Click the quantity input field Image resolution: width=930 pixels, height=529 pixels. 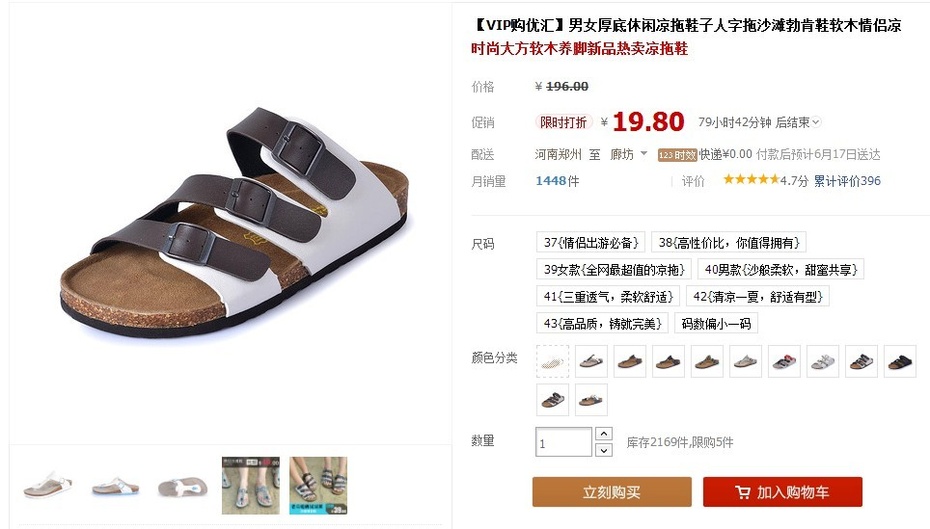[x=563, y=442]
